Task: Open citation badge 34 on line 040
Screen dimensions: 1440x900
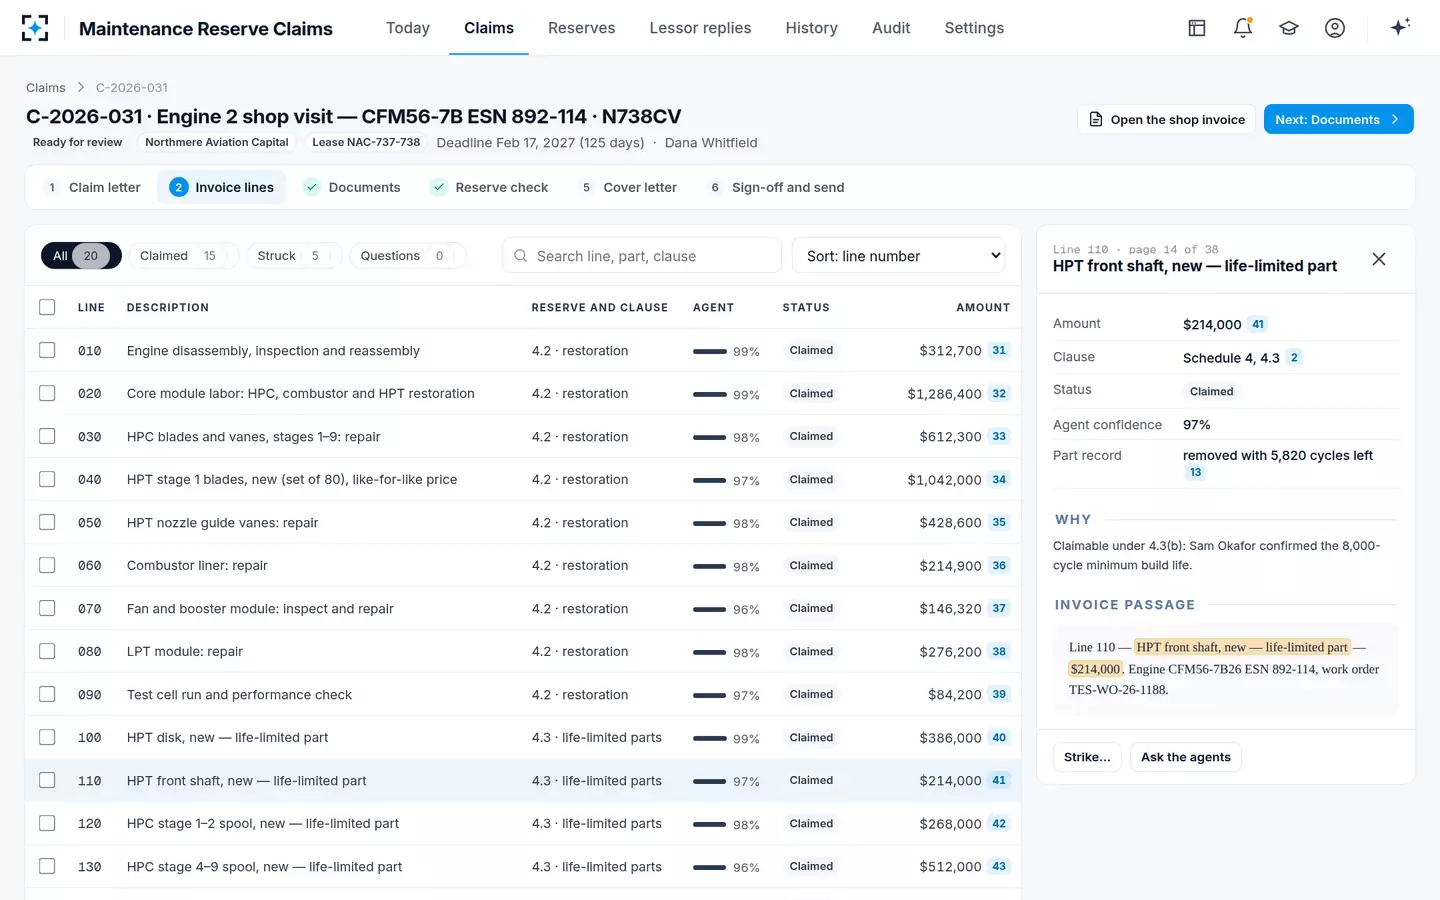Action: (999, 479)
